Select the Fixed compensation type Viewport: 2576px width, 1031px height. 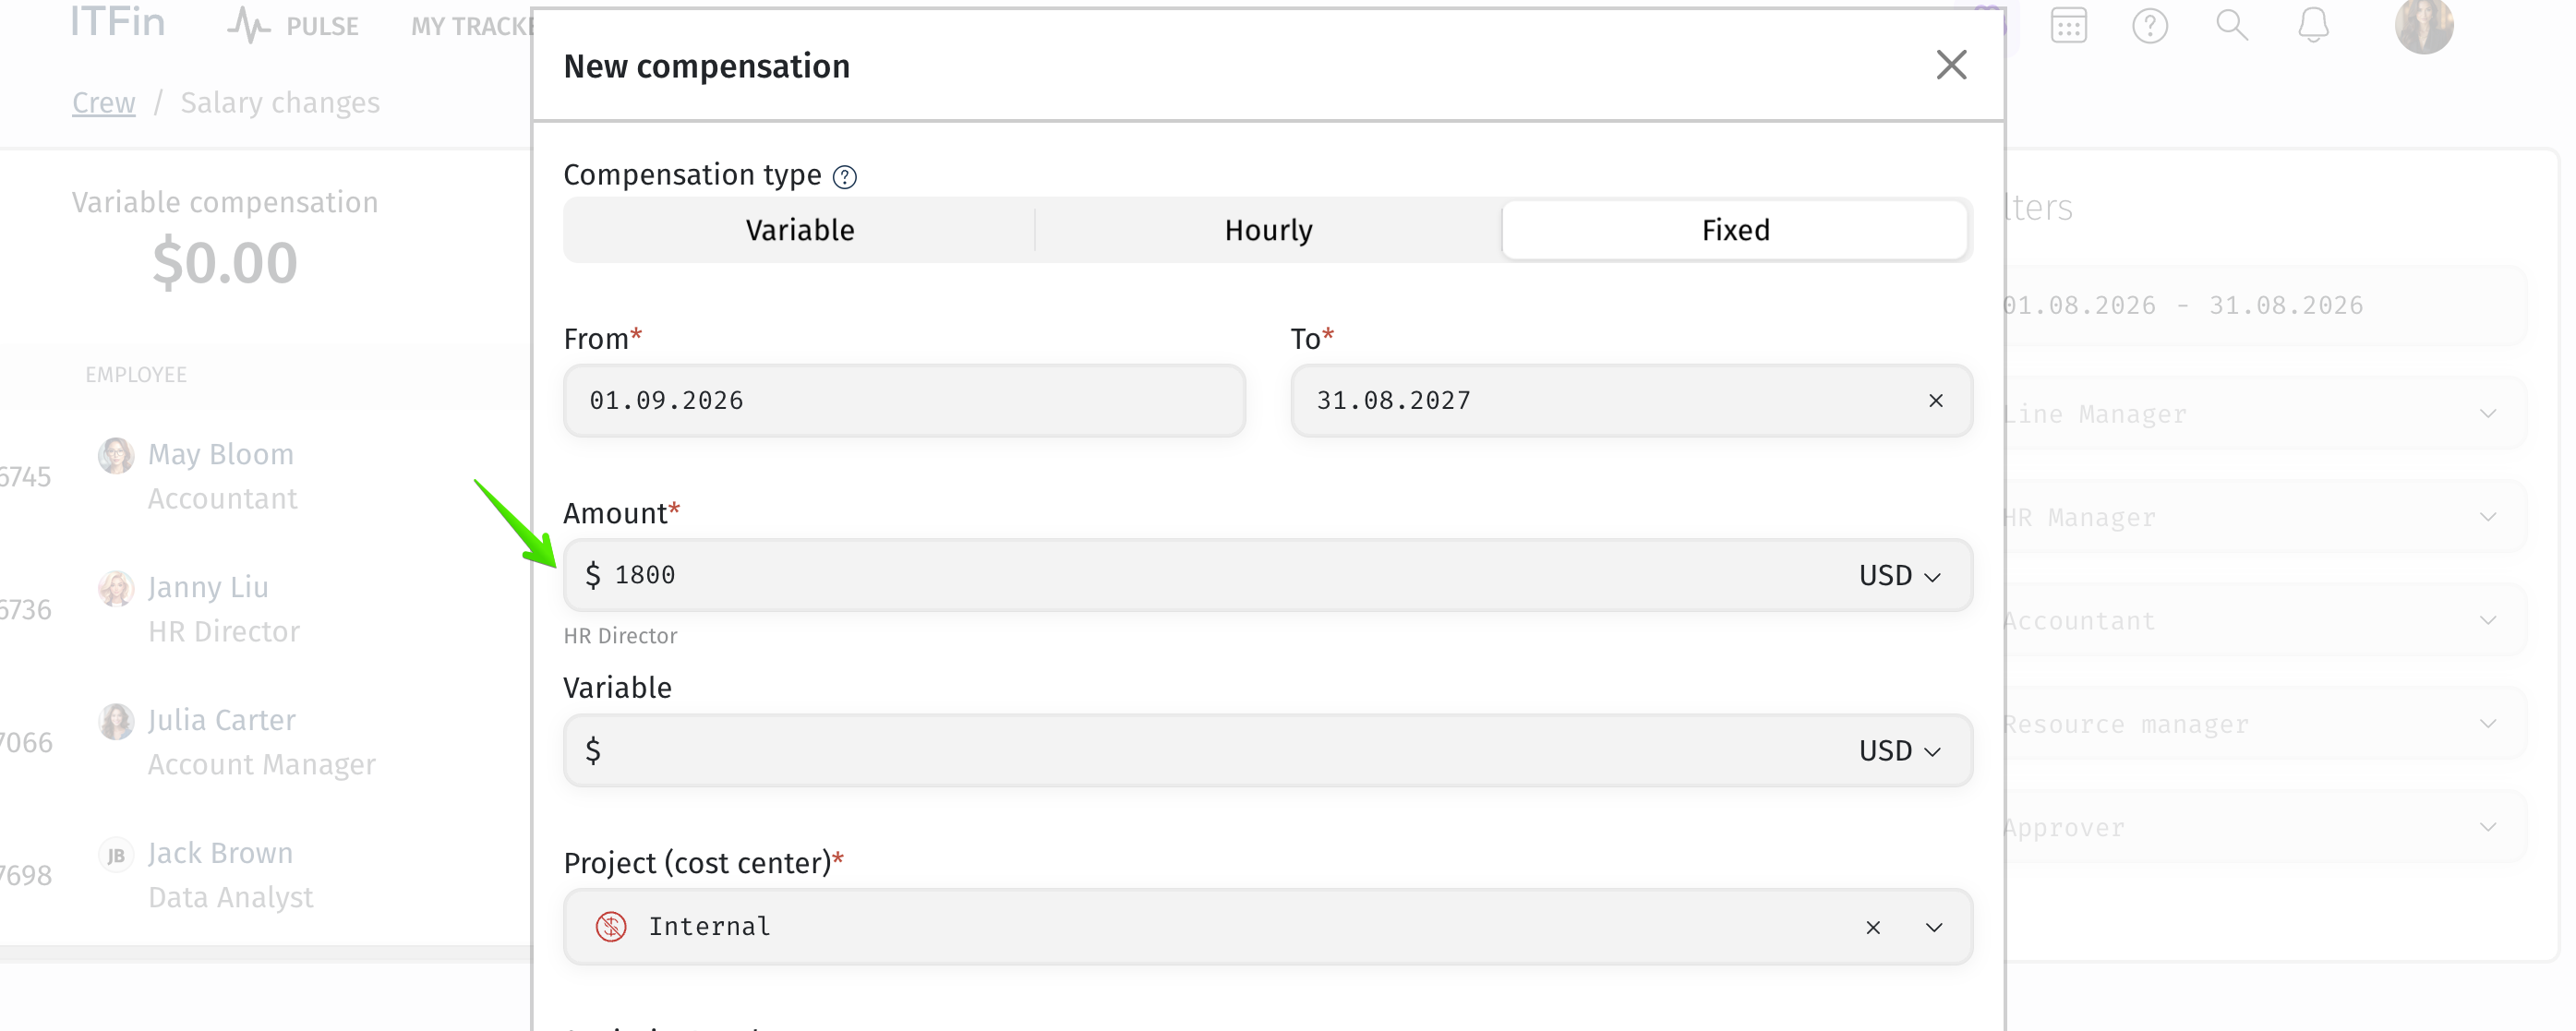[1735, 230]
